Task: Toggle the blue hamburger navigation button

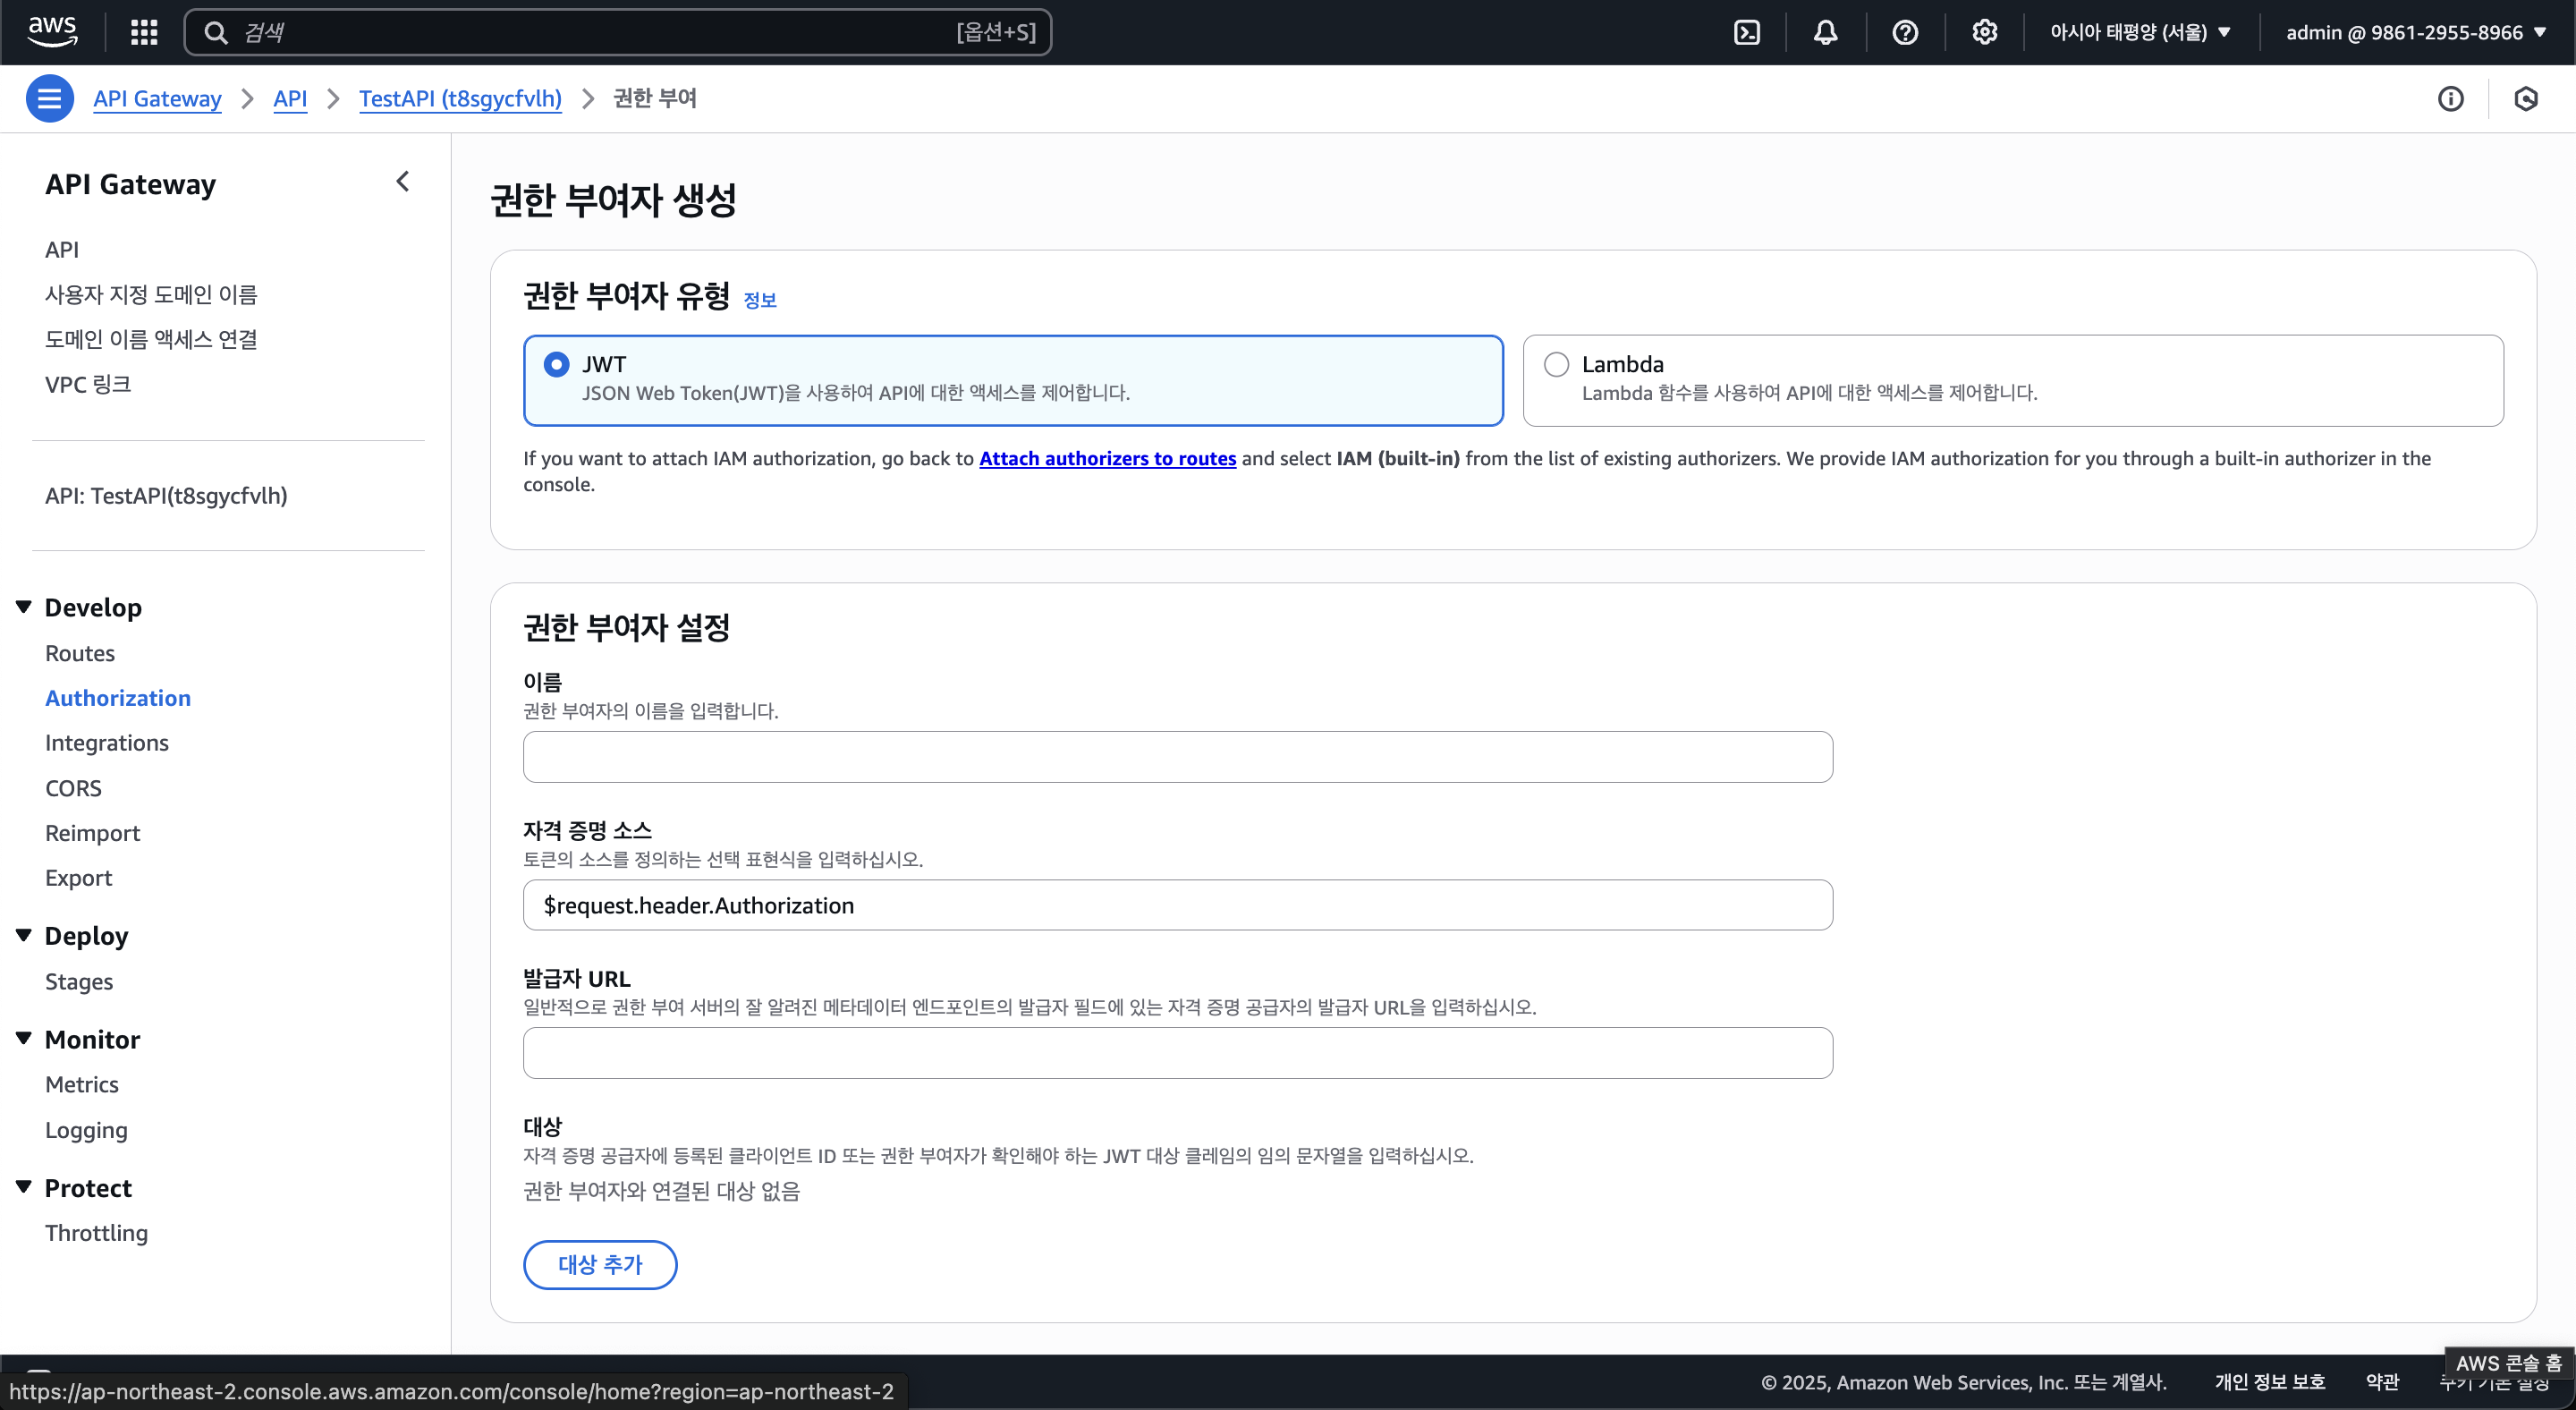Action: (49, 98)
